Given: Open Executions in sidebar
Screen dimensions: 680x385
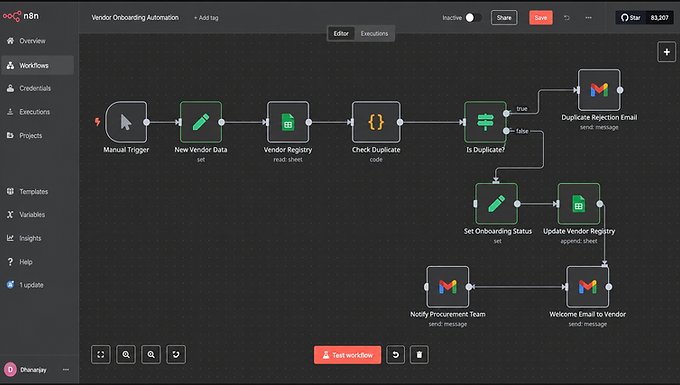Looking at the screenshot, I should coord(37,112).
